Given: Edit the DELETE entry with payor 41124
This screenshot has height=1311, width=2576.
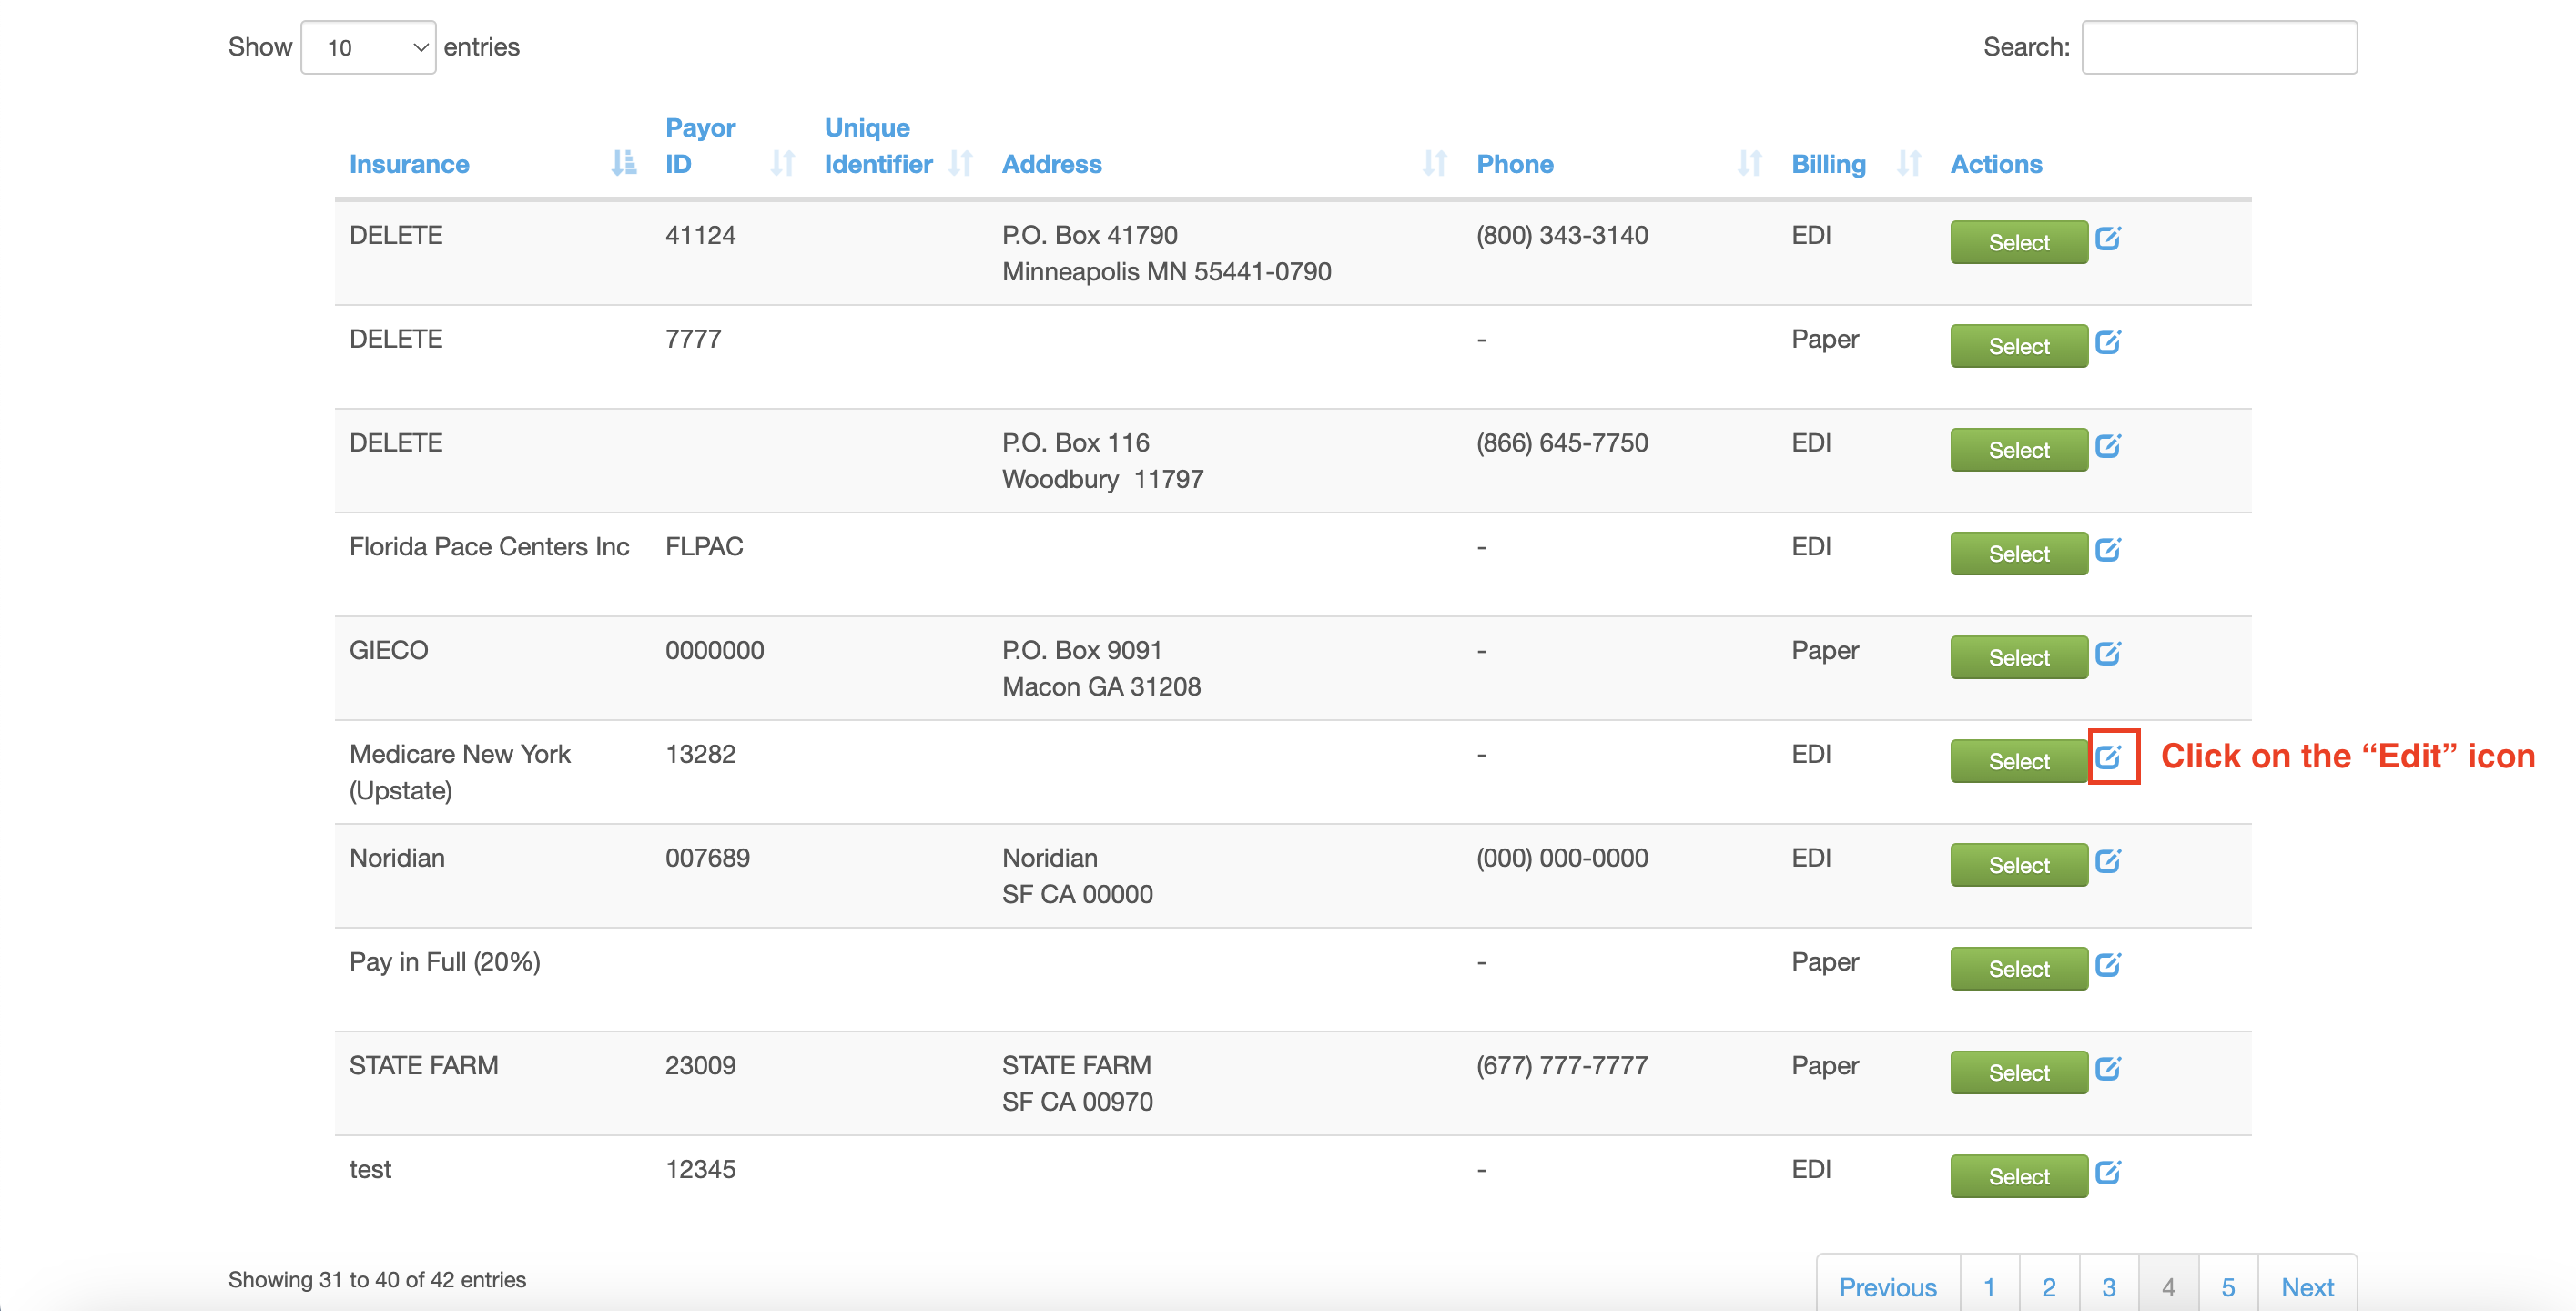Looking at the screenshot, I should [x=2108, y=238].
